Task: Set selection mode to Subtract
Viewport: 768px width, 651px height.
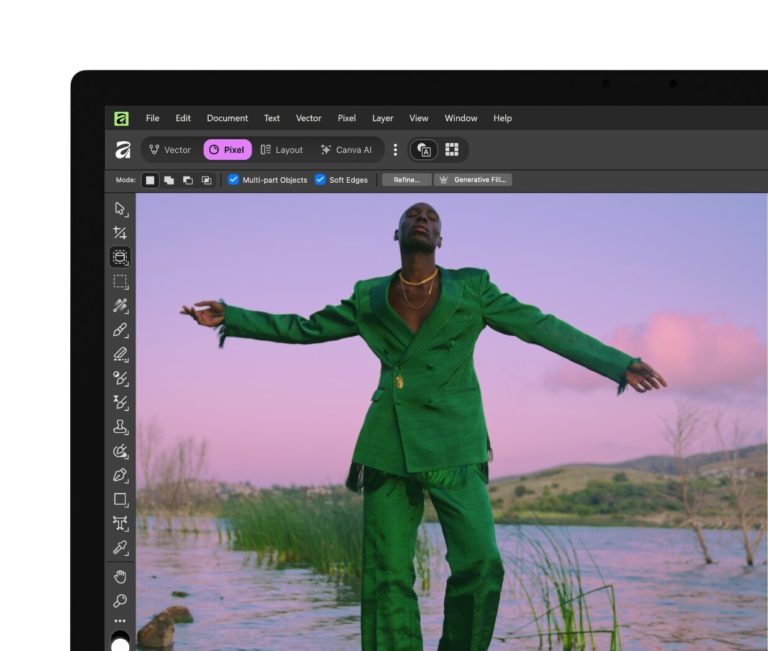Action: click(x=188, y=180)
